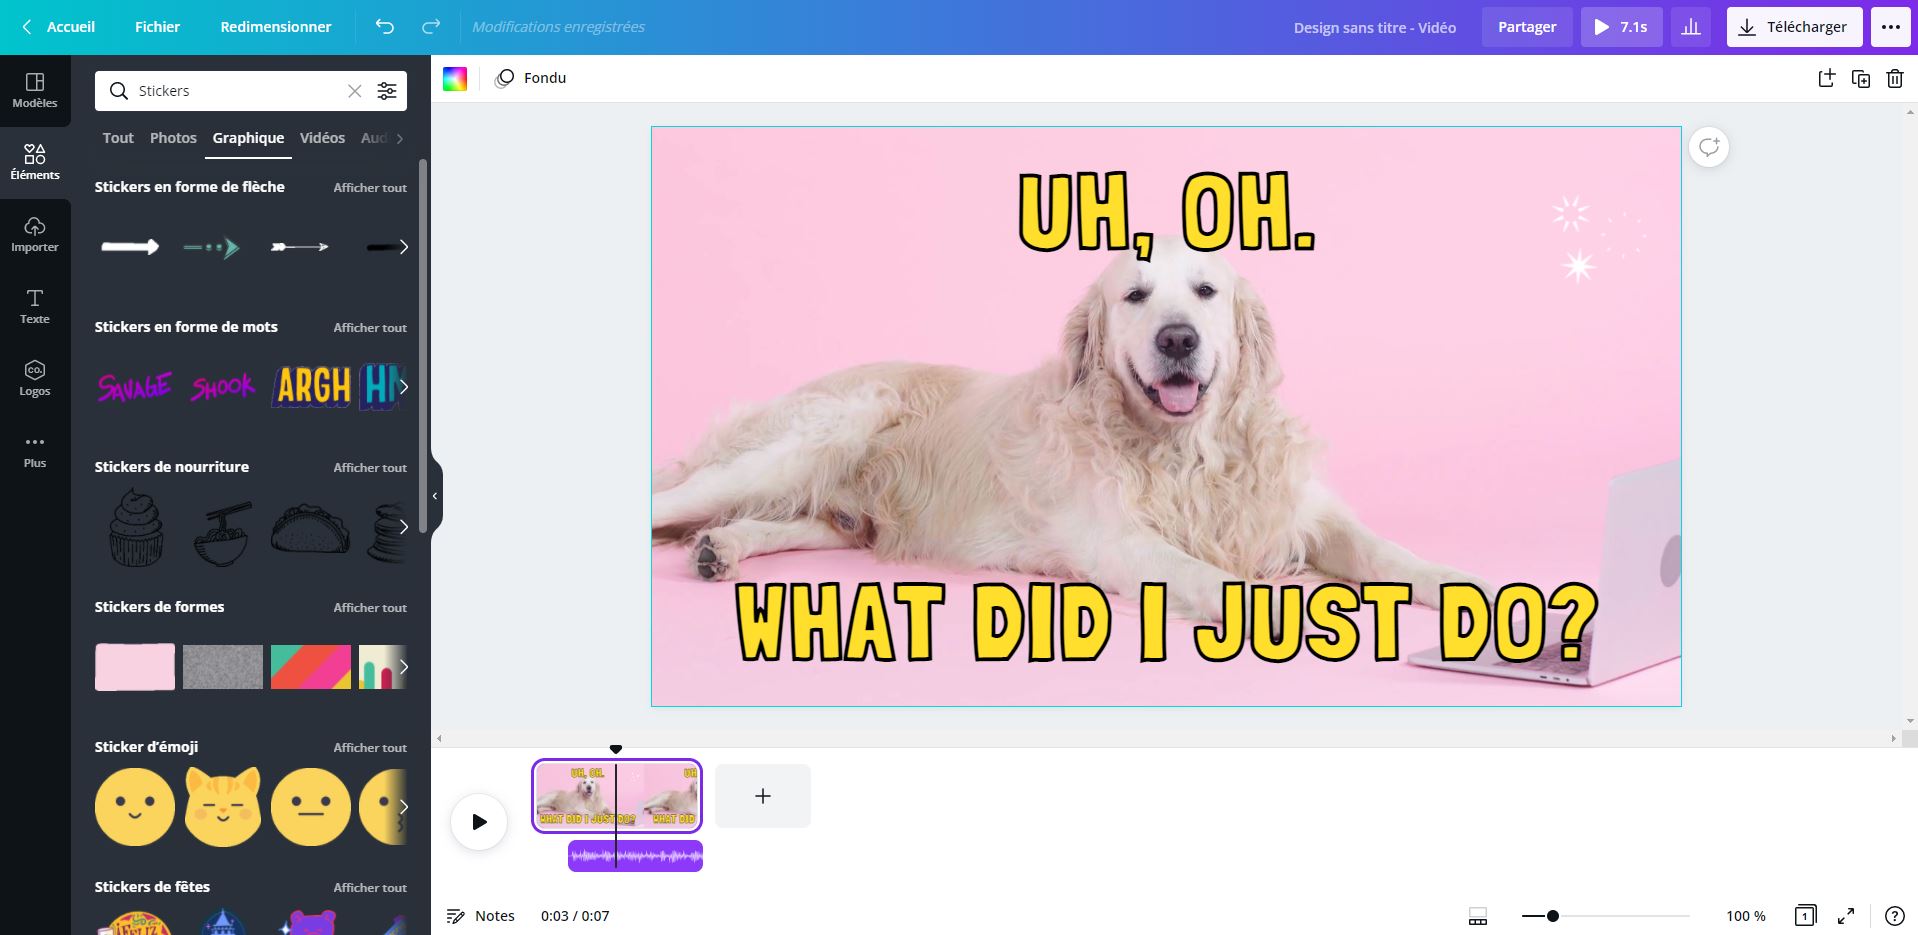1918x935 pixels.
Task: Open Notes at the bottom
Action: click(x=481, y=916)
